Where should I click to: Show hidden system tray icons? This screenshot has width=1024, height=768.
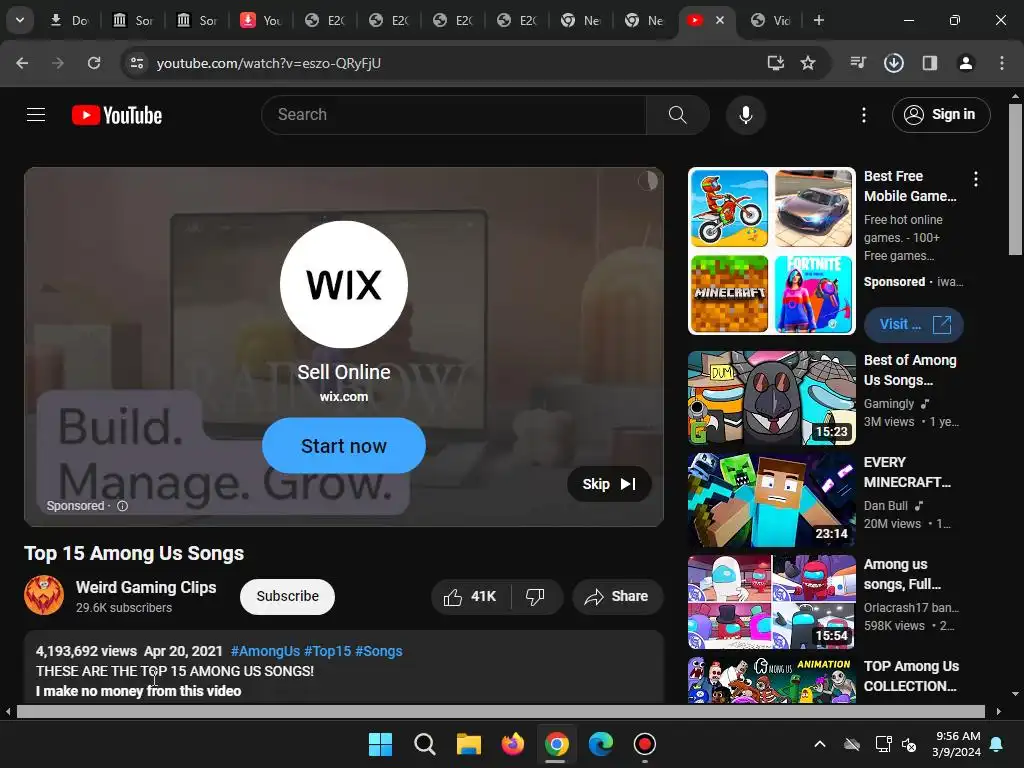(820, 744)
